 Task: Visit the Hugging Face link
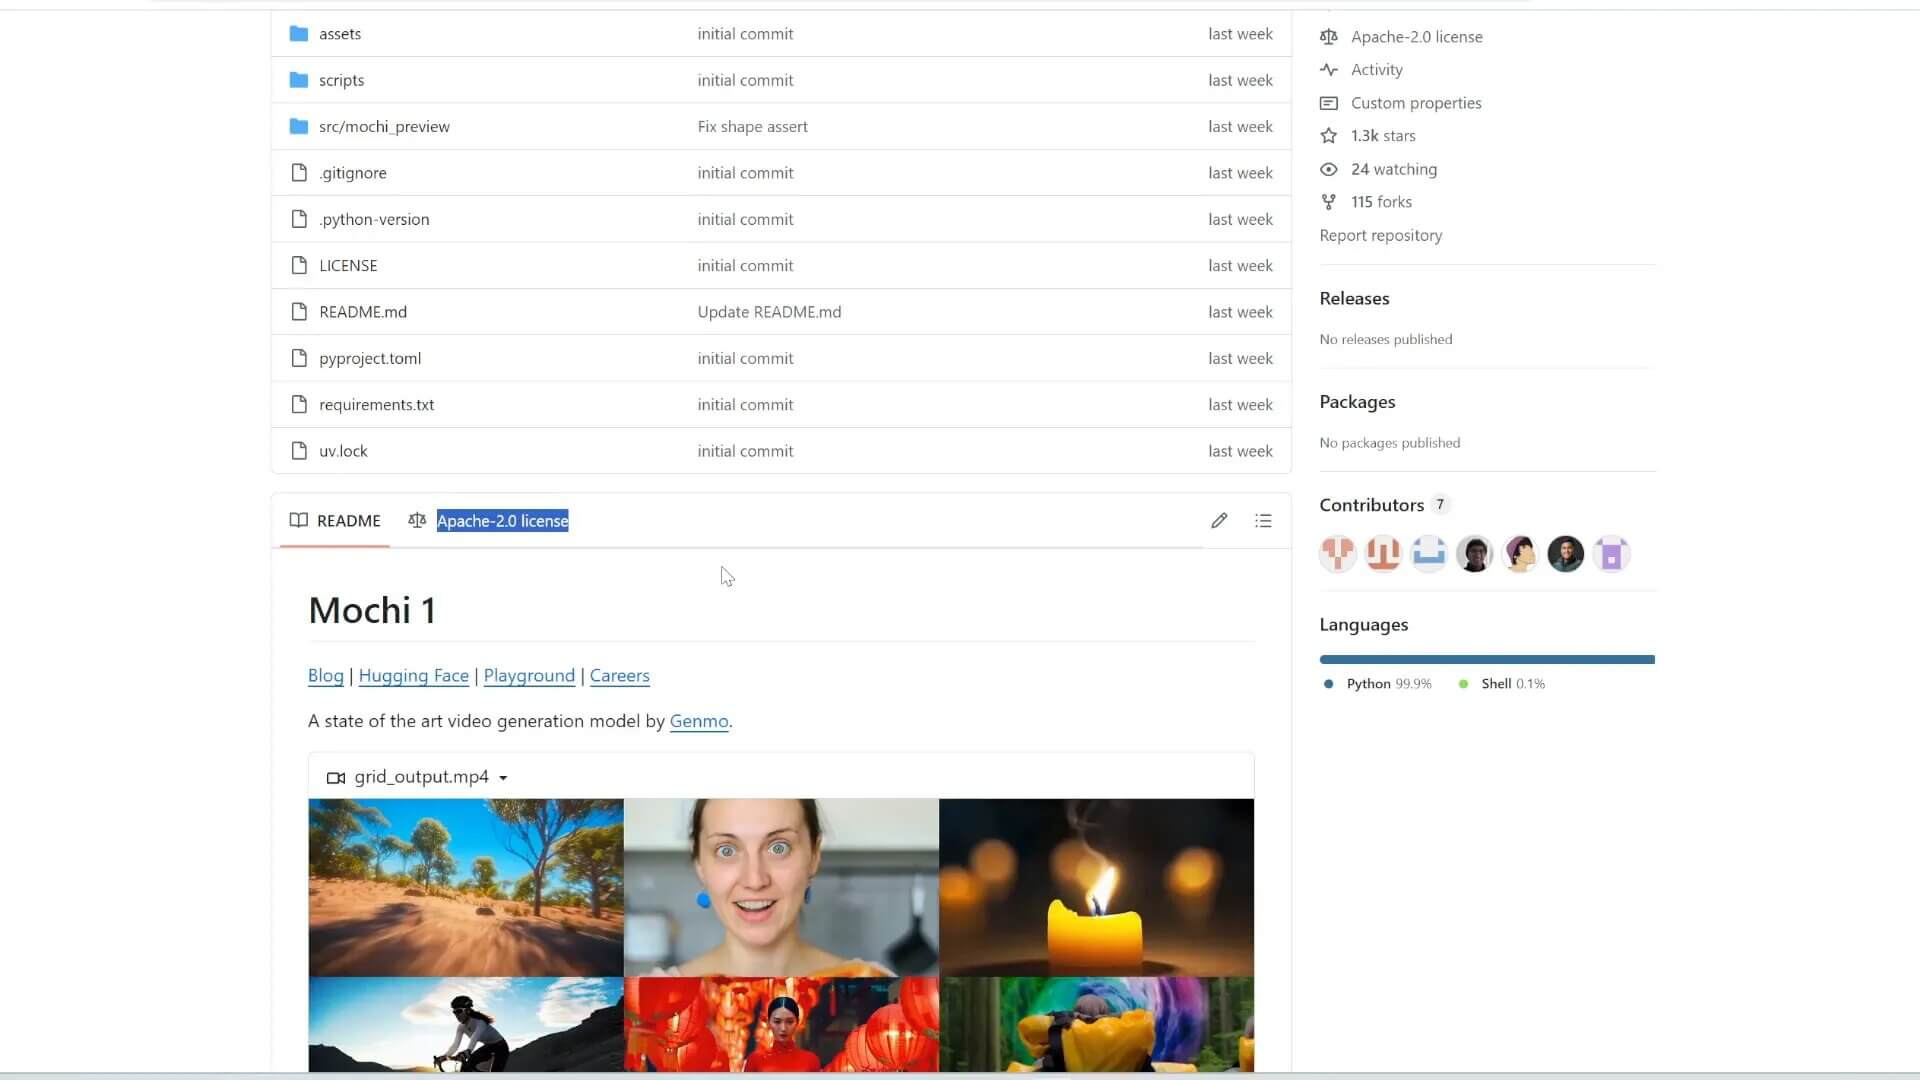click(x=413, y=676)
